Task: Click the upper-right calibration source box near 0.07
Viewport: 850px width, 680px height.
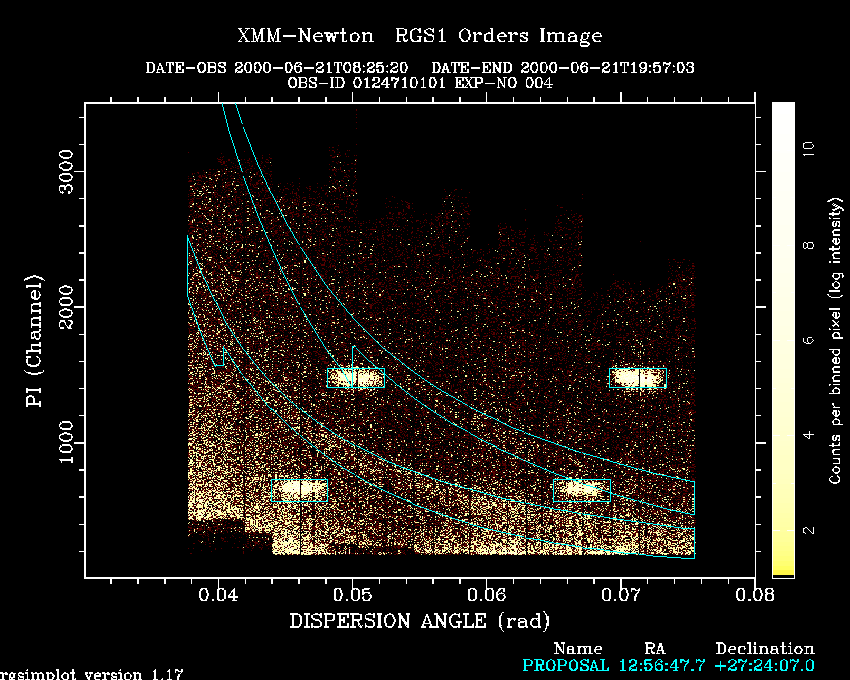Action: (638, 378)
